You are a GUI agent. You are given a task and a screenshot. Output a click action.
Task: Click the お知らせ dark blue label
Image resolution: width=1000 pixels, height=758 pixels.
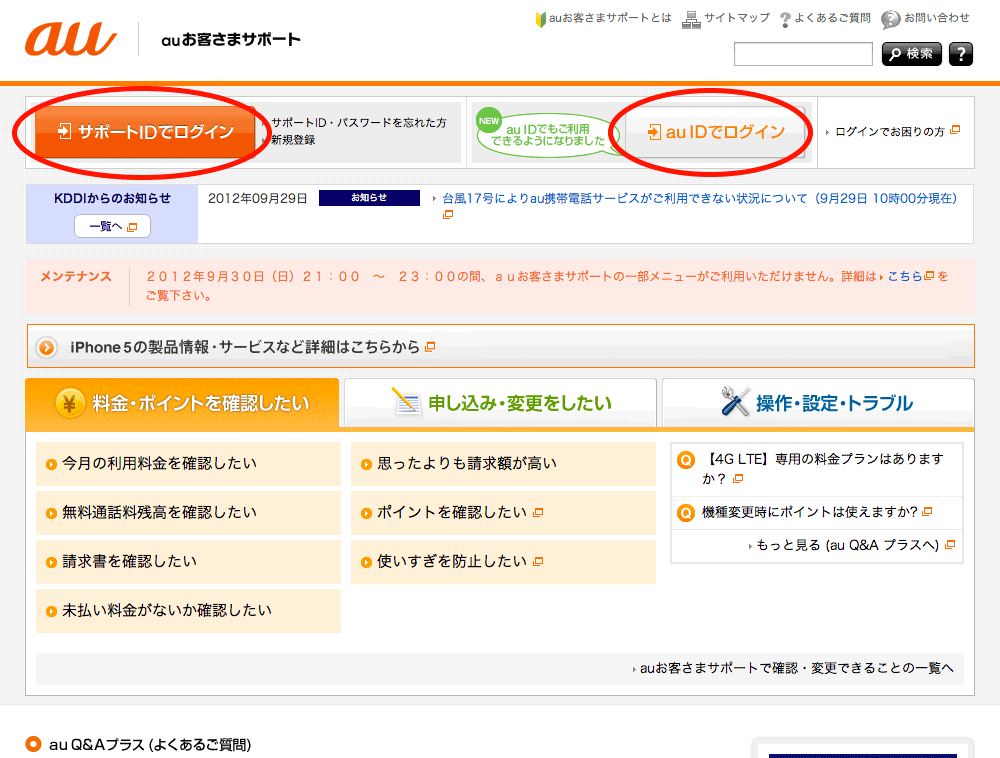click(369, 198)
